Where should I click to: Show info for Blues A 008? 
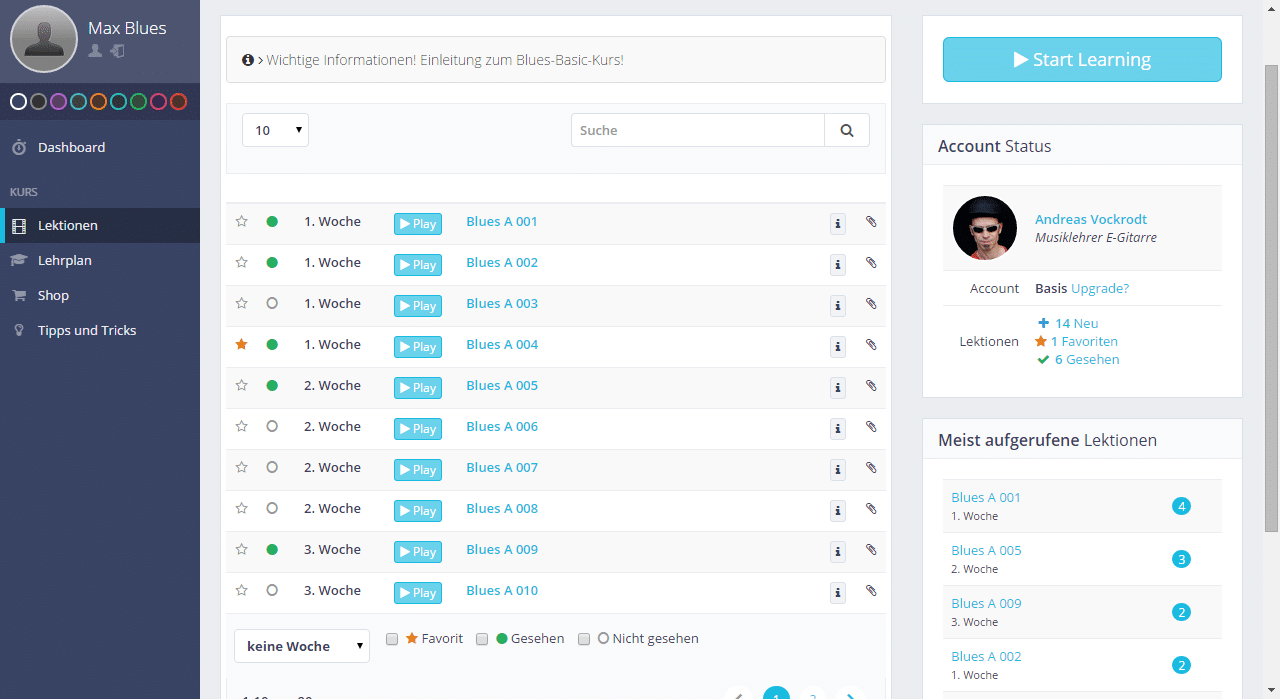tap(838, 510)
